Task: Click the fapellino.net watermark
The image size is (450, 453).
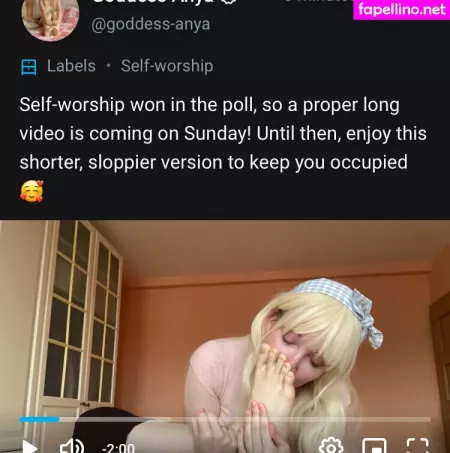Action: [x=402, y=10]
